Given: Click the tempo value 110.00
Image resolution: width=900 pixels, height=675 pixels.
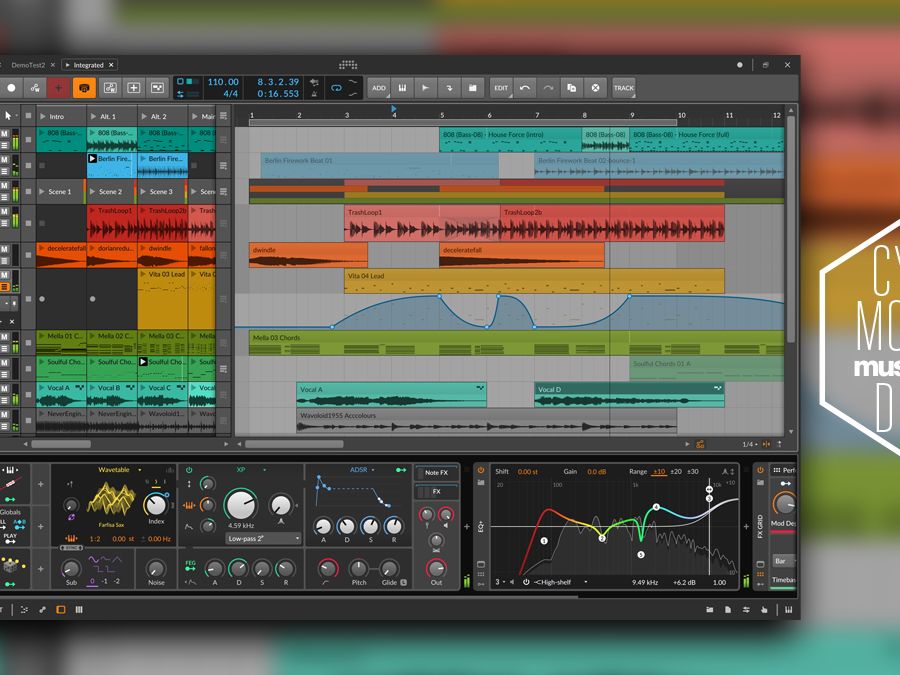Looking at the screenshot, I should [223, 82].
